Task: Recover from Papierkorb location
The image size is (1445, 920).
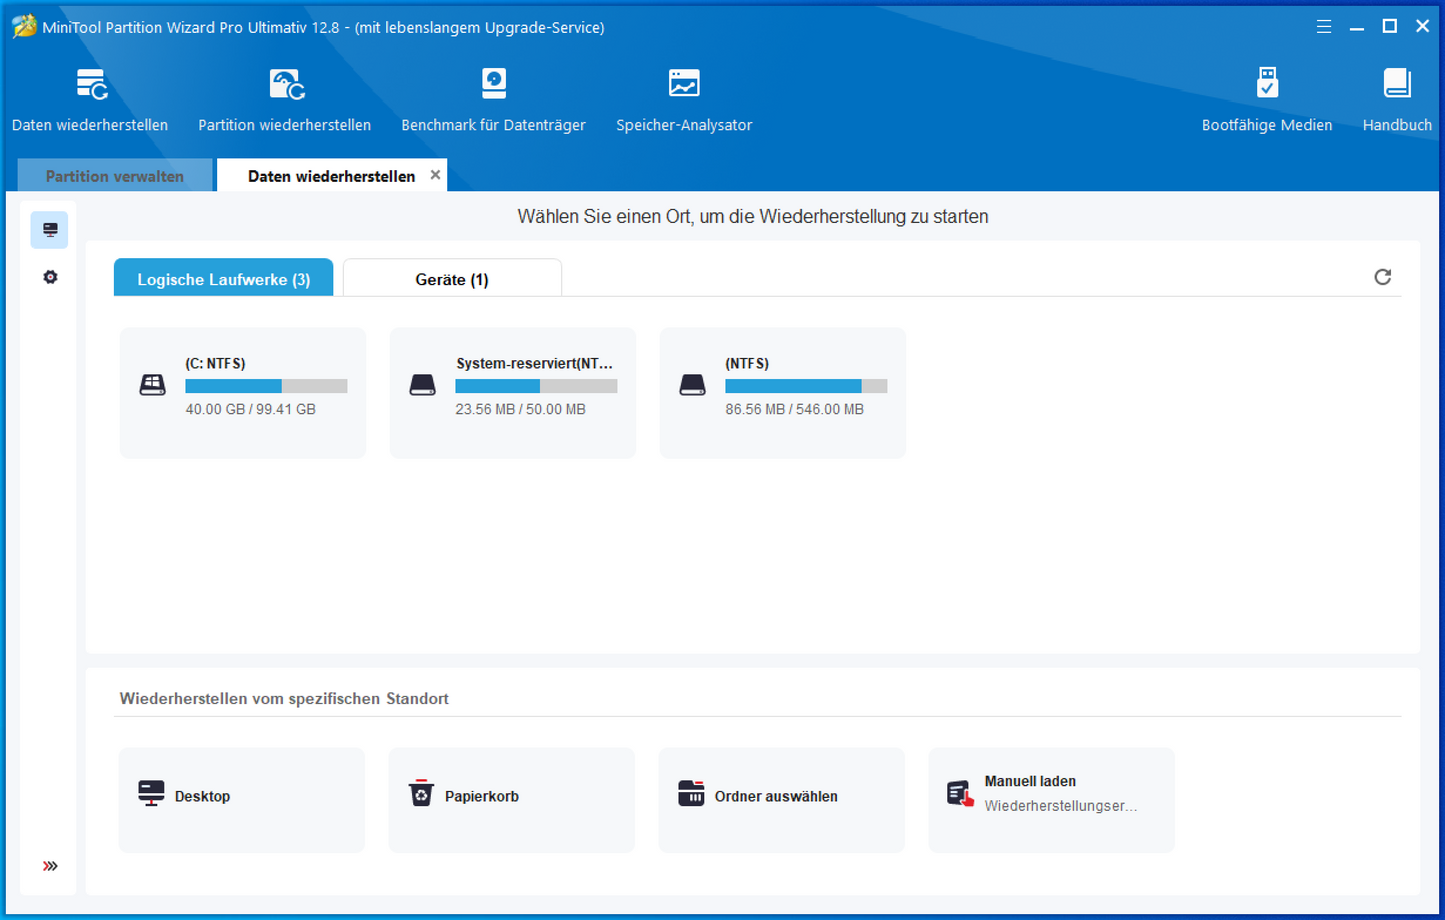Action: tap(511, 797)
